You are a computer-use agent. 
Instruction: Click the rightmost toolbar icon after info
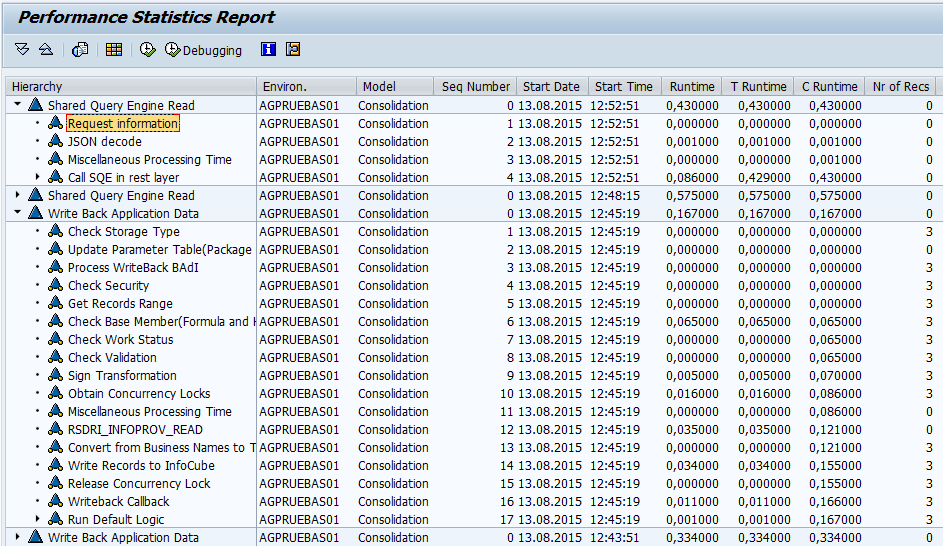point(293,49)
